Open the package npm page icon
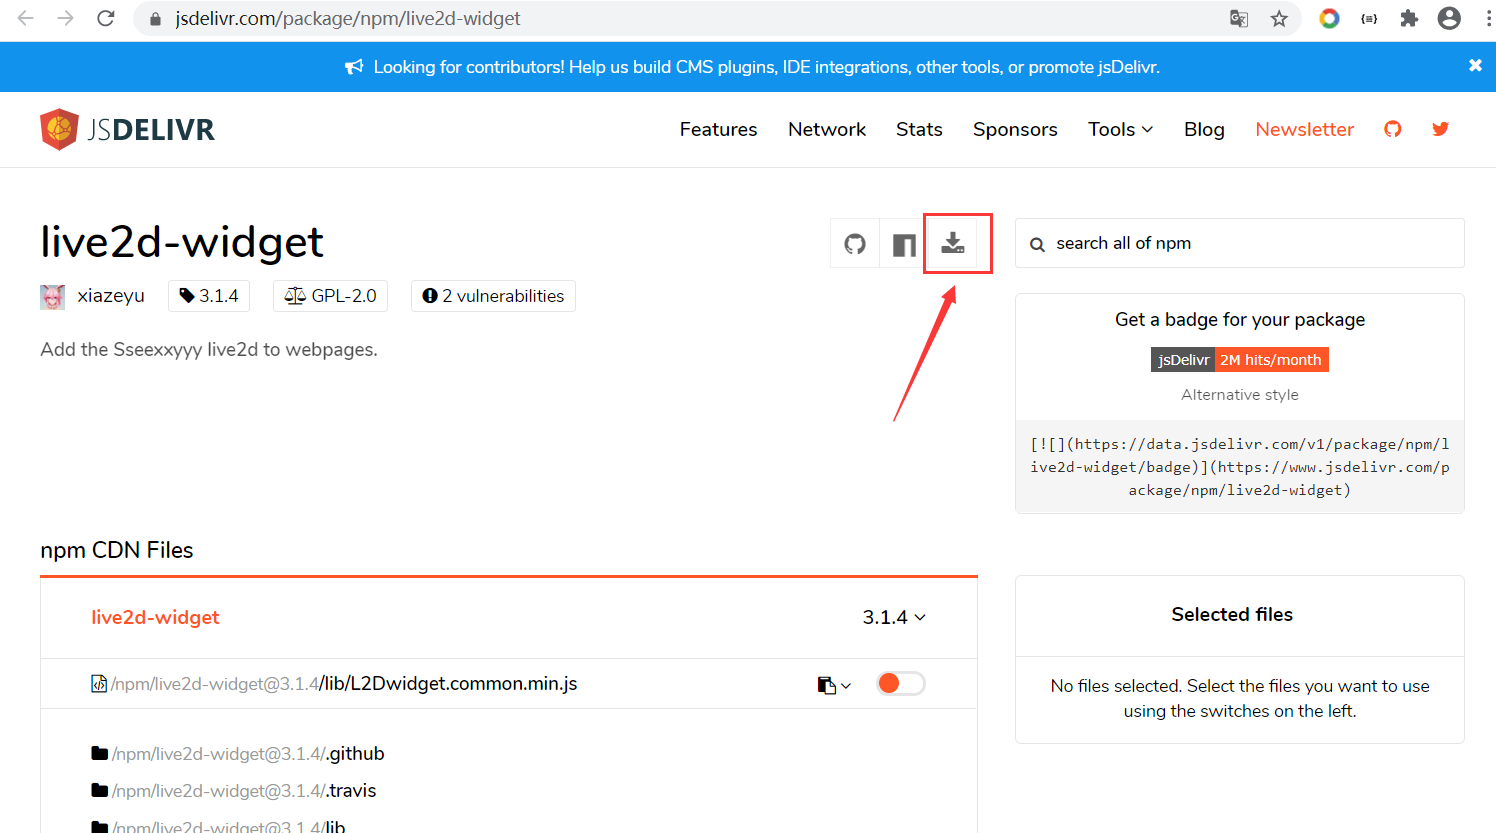 click(x=904, y=244)
